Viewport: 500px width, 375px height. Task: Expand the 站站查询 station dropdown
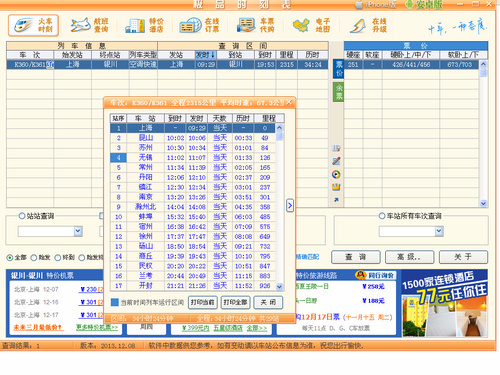pyautogui.click(x=78, y=231)
